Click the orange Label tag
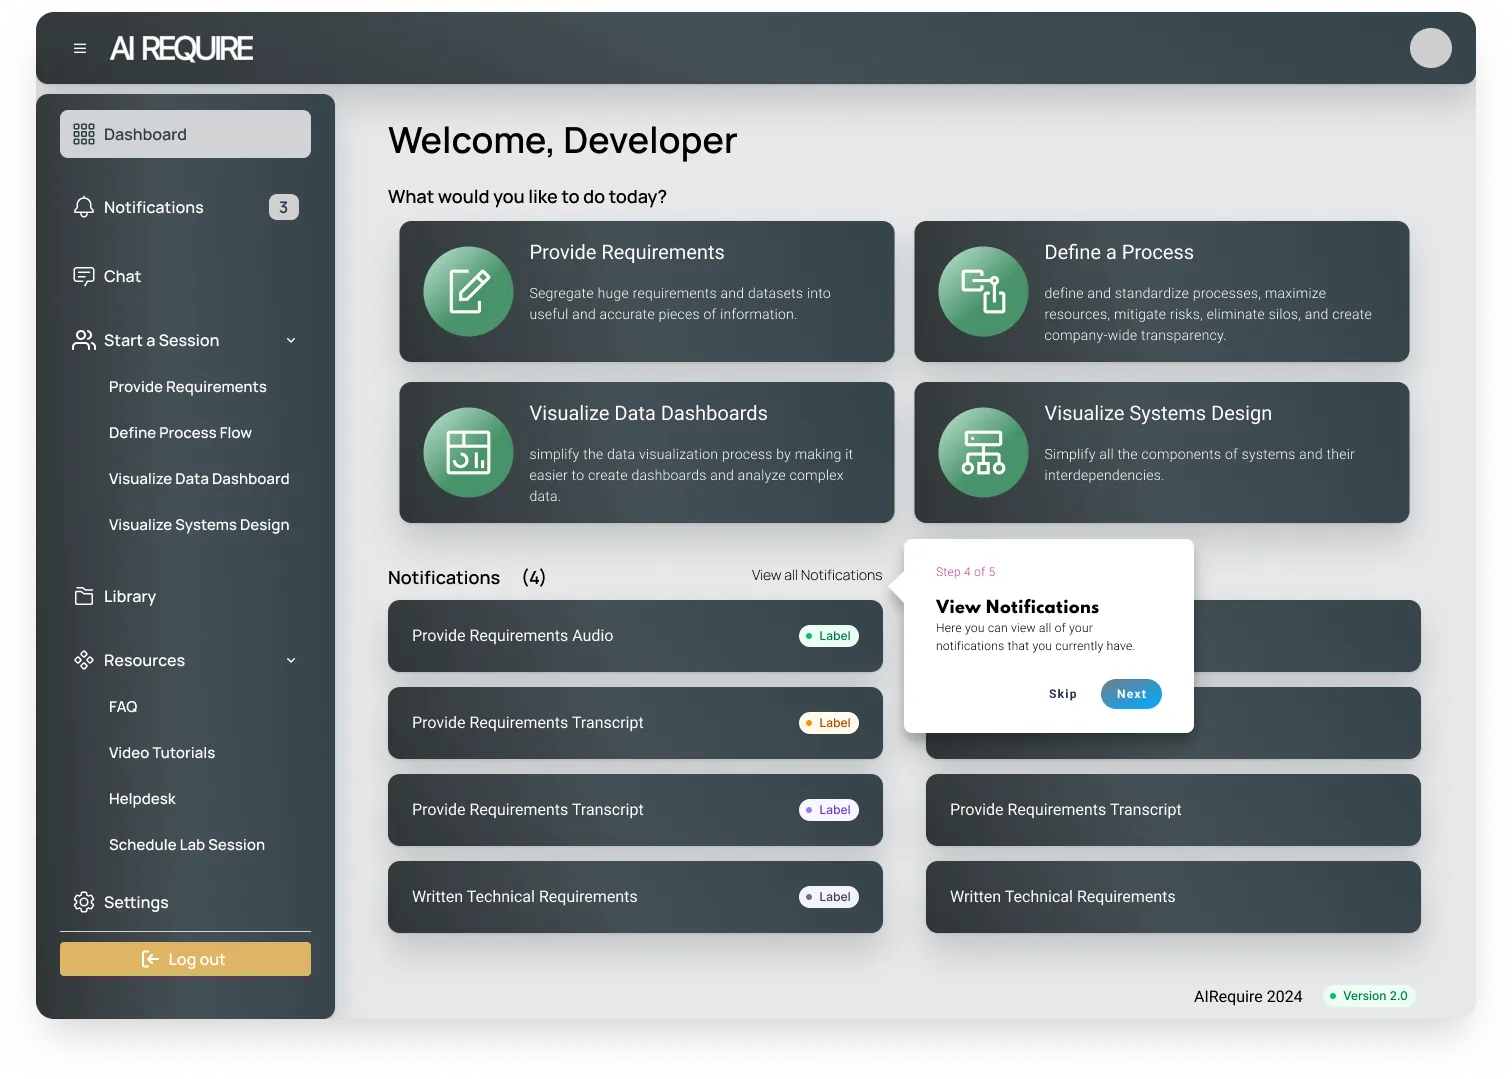 click(x=829, y=723)
